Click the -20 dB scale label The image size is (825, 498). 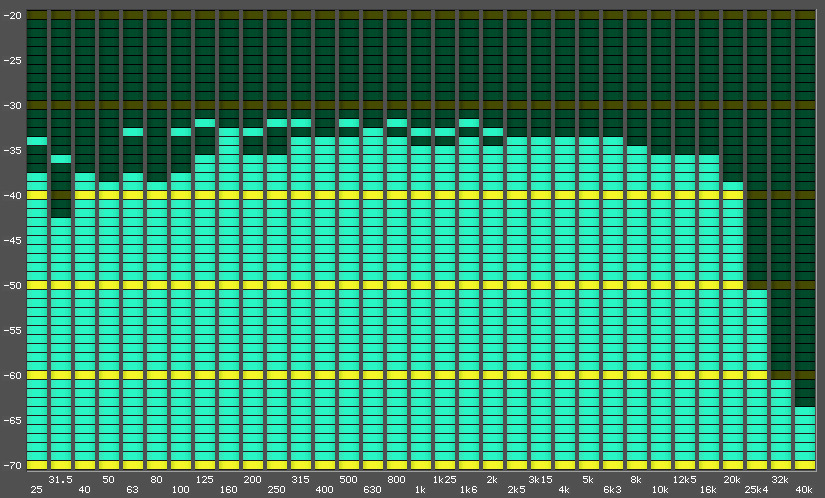tap(13, 15)
